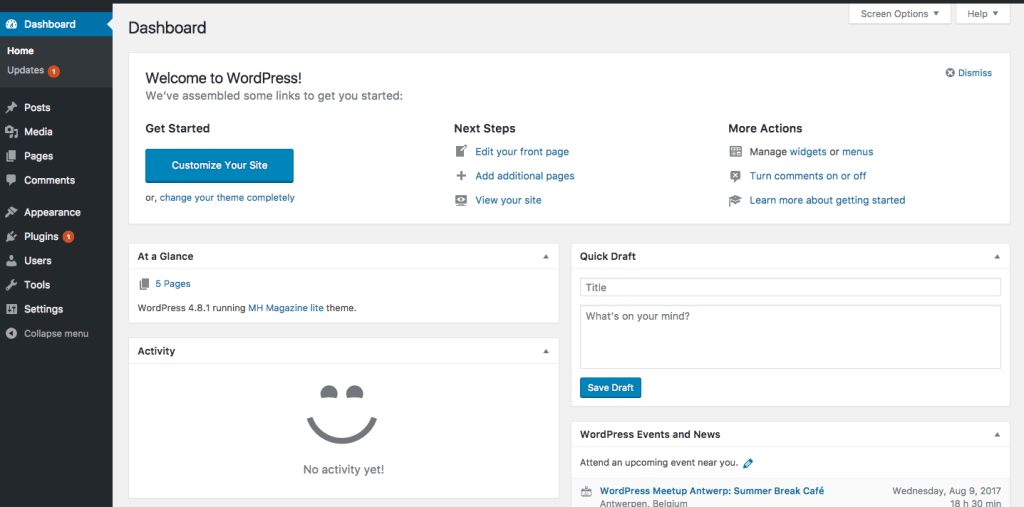1024x507 pixels.
Task: Click the Dashboard gauge icon in sidebar
Action: point(11,24)
